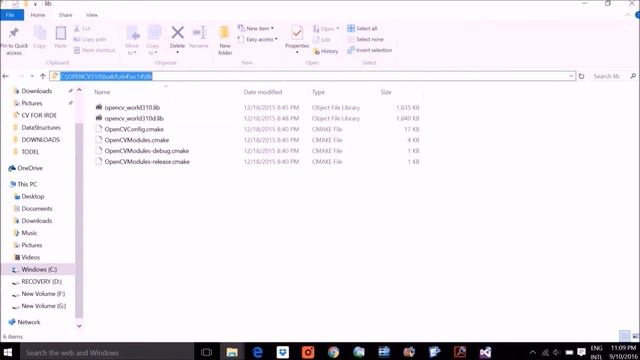Sort by Date modified column

point(263,92)
